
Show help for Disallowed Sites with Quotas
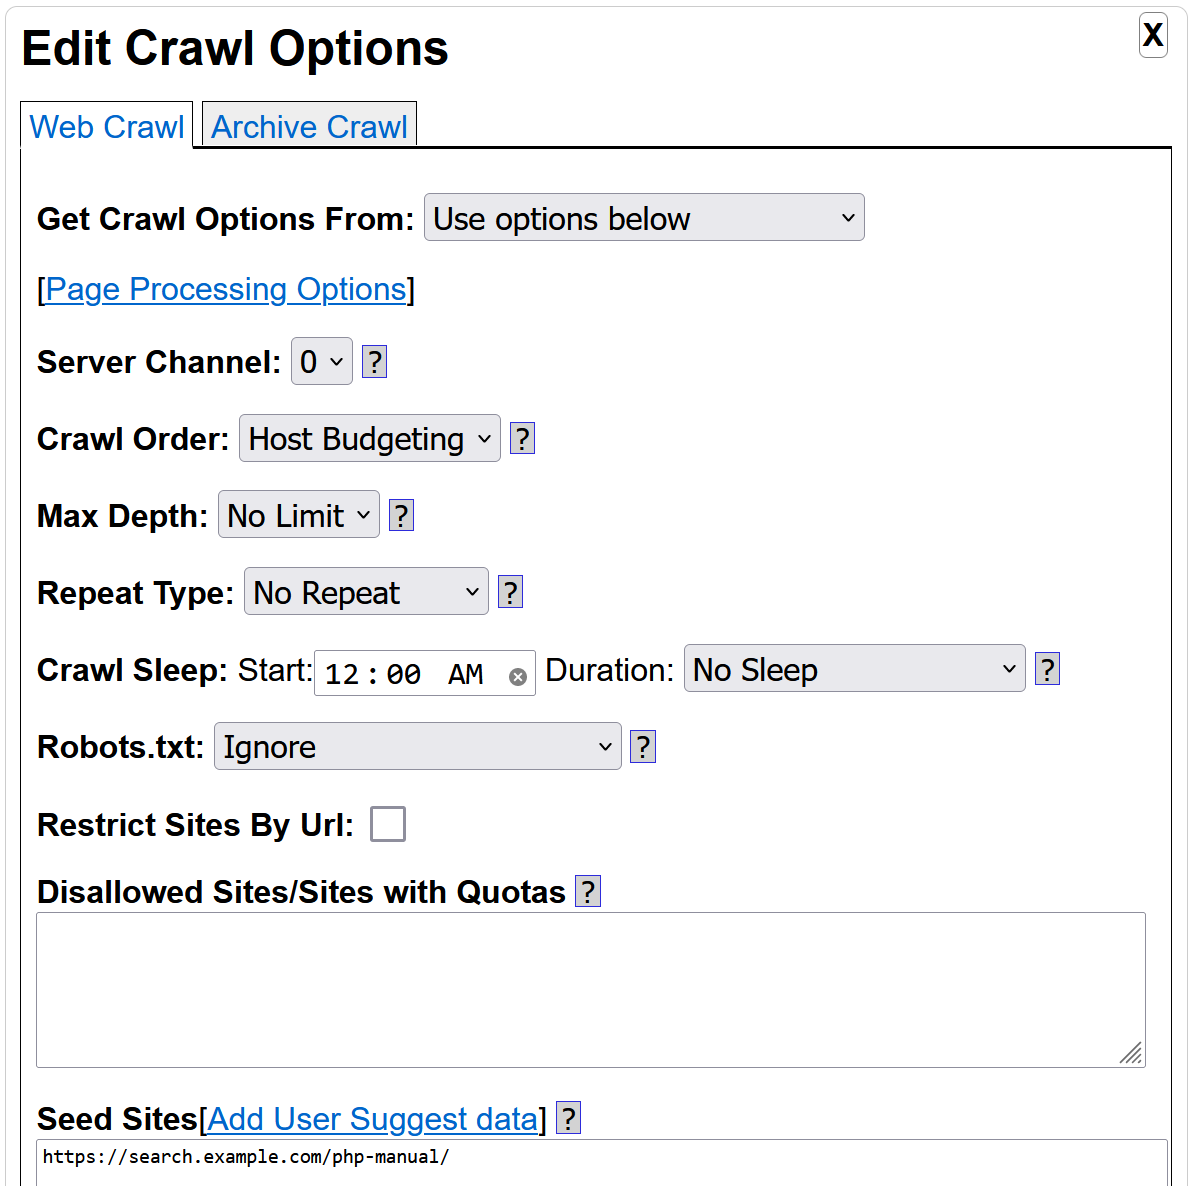point(588,892)
